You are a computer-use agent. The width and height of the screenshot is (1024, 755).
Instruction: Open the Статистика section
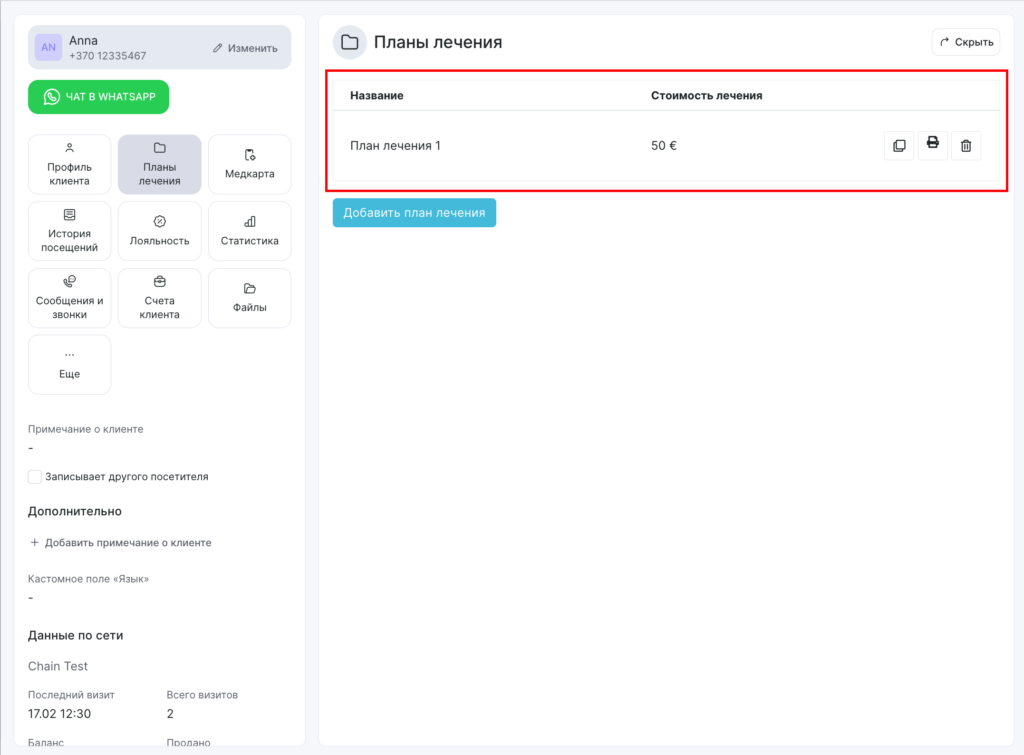click(x=249, y=231)
